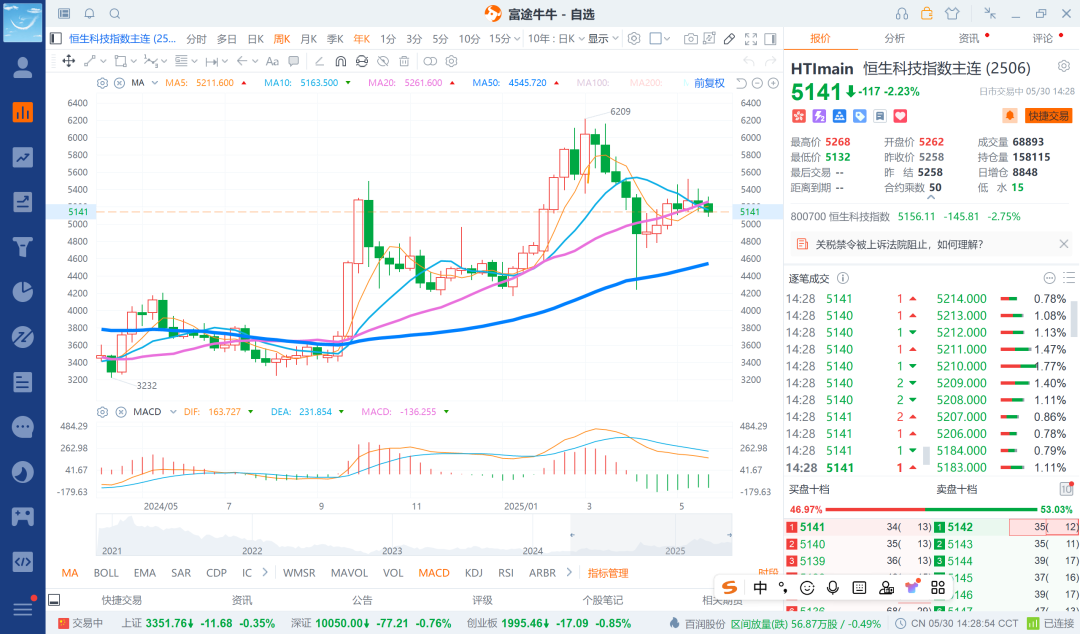Viewport: 1080px width, 634px height.
Task: Toggle right sidebar panel icon
Action: (x=771, y=39)
